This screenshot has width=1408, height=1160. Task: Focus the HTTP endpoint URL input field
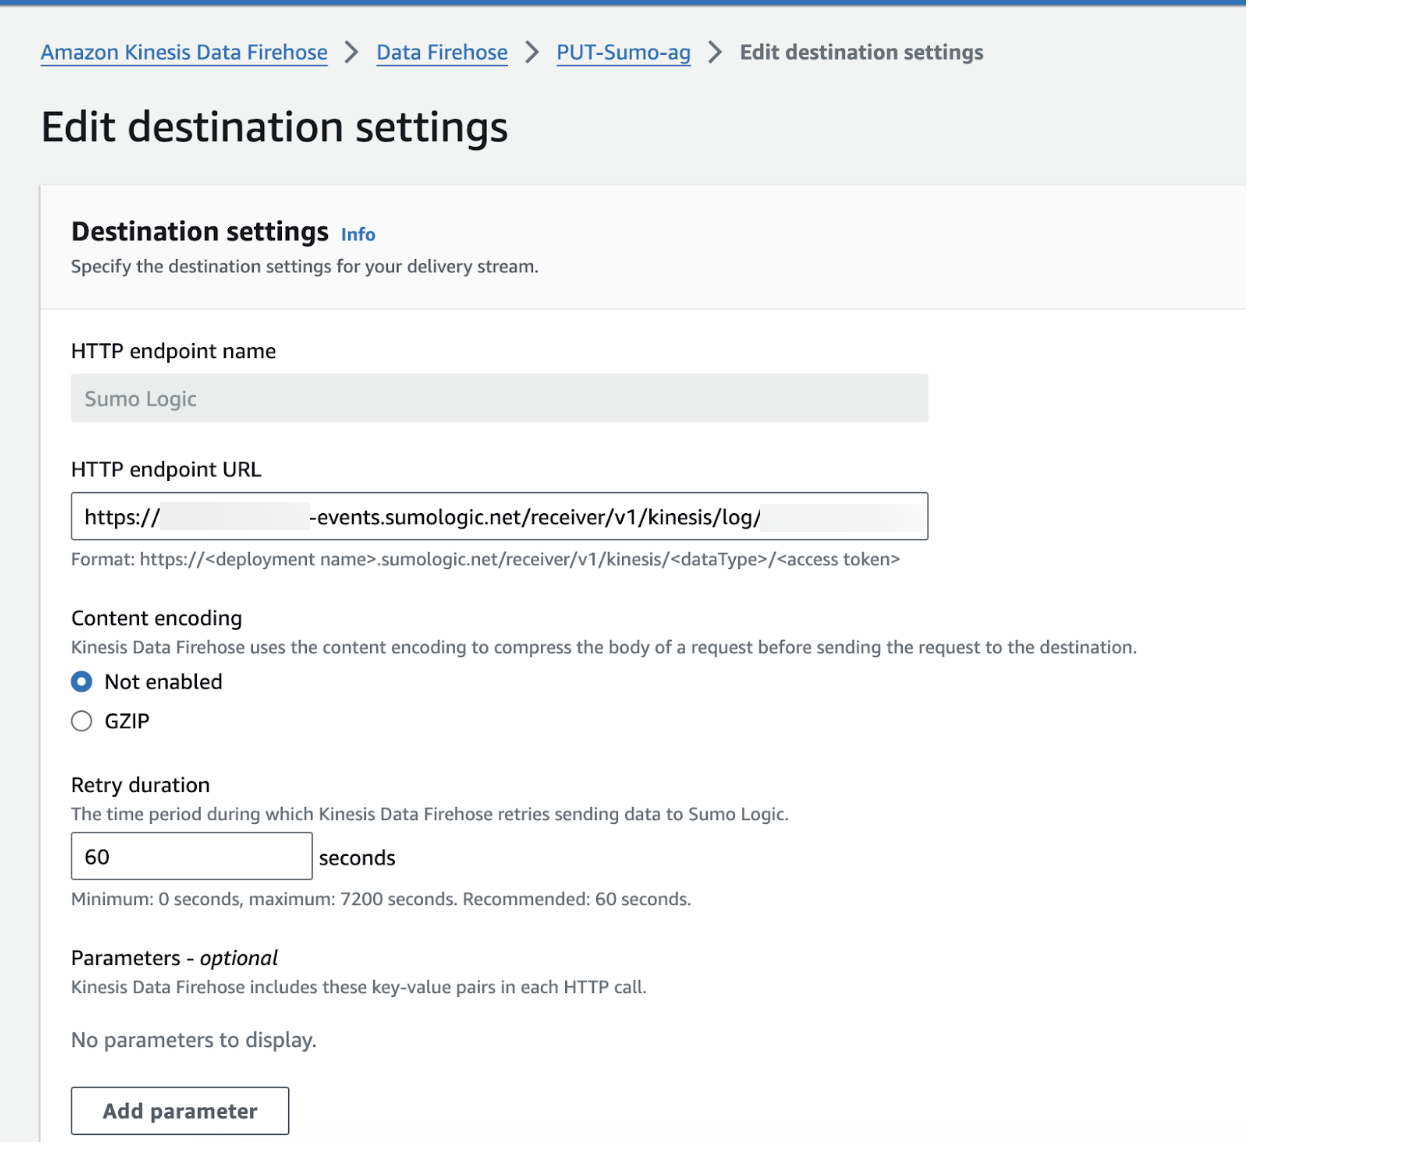click(499, 516)
